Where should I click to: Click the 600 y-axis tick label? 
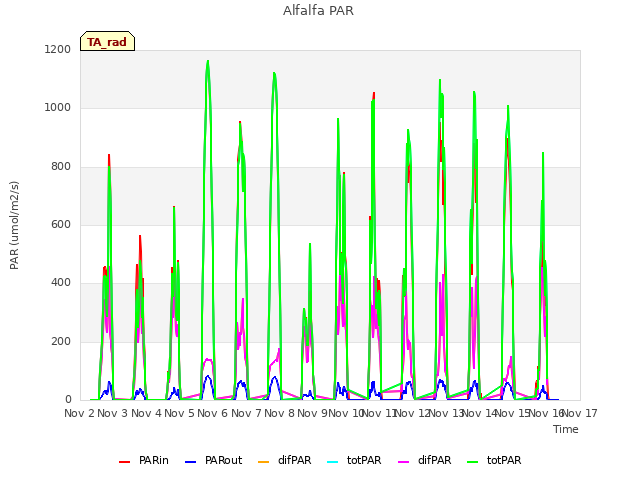click(x=61, y=224)
